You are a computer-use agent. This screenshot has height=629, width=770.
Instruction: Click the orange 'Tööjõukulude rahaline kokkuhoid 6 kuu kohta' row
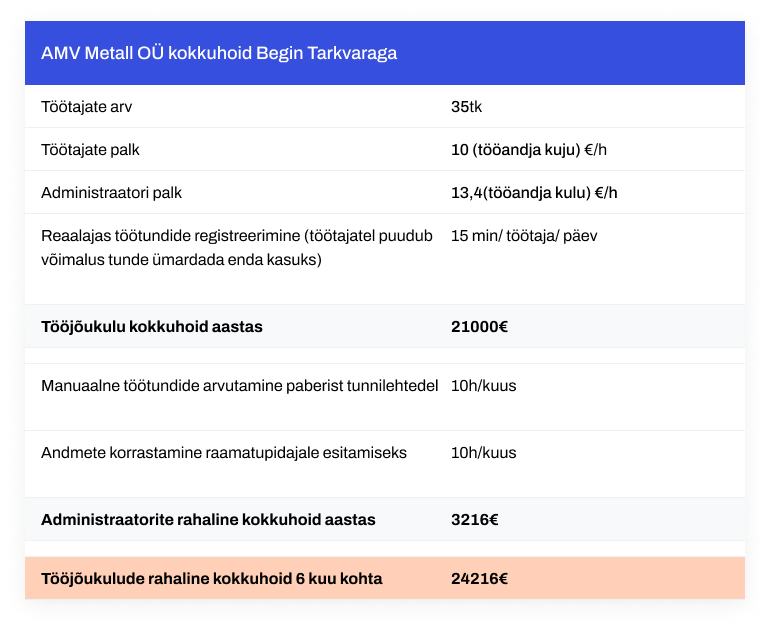385,578
